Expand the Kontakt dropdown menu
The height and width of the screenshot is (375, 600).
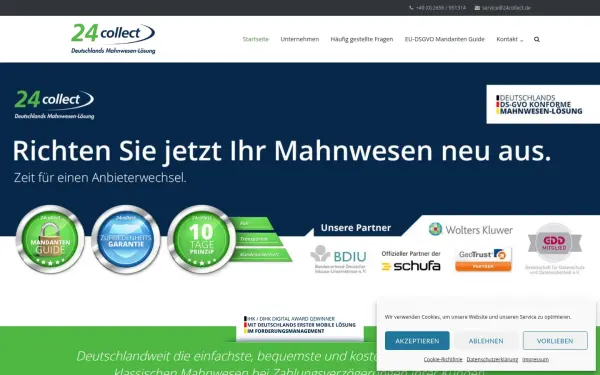coord(509,39)
